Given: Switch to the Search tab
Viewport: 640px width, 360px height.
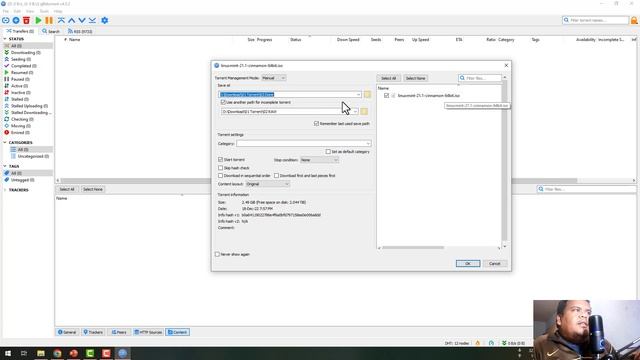Looking at the screenshot, I should [x=51, y=31].
